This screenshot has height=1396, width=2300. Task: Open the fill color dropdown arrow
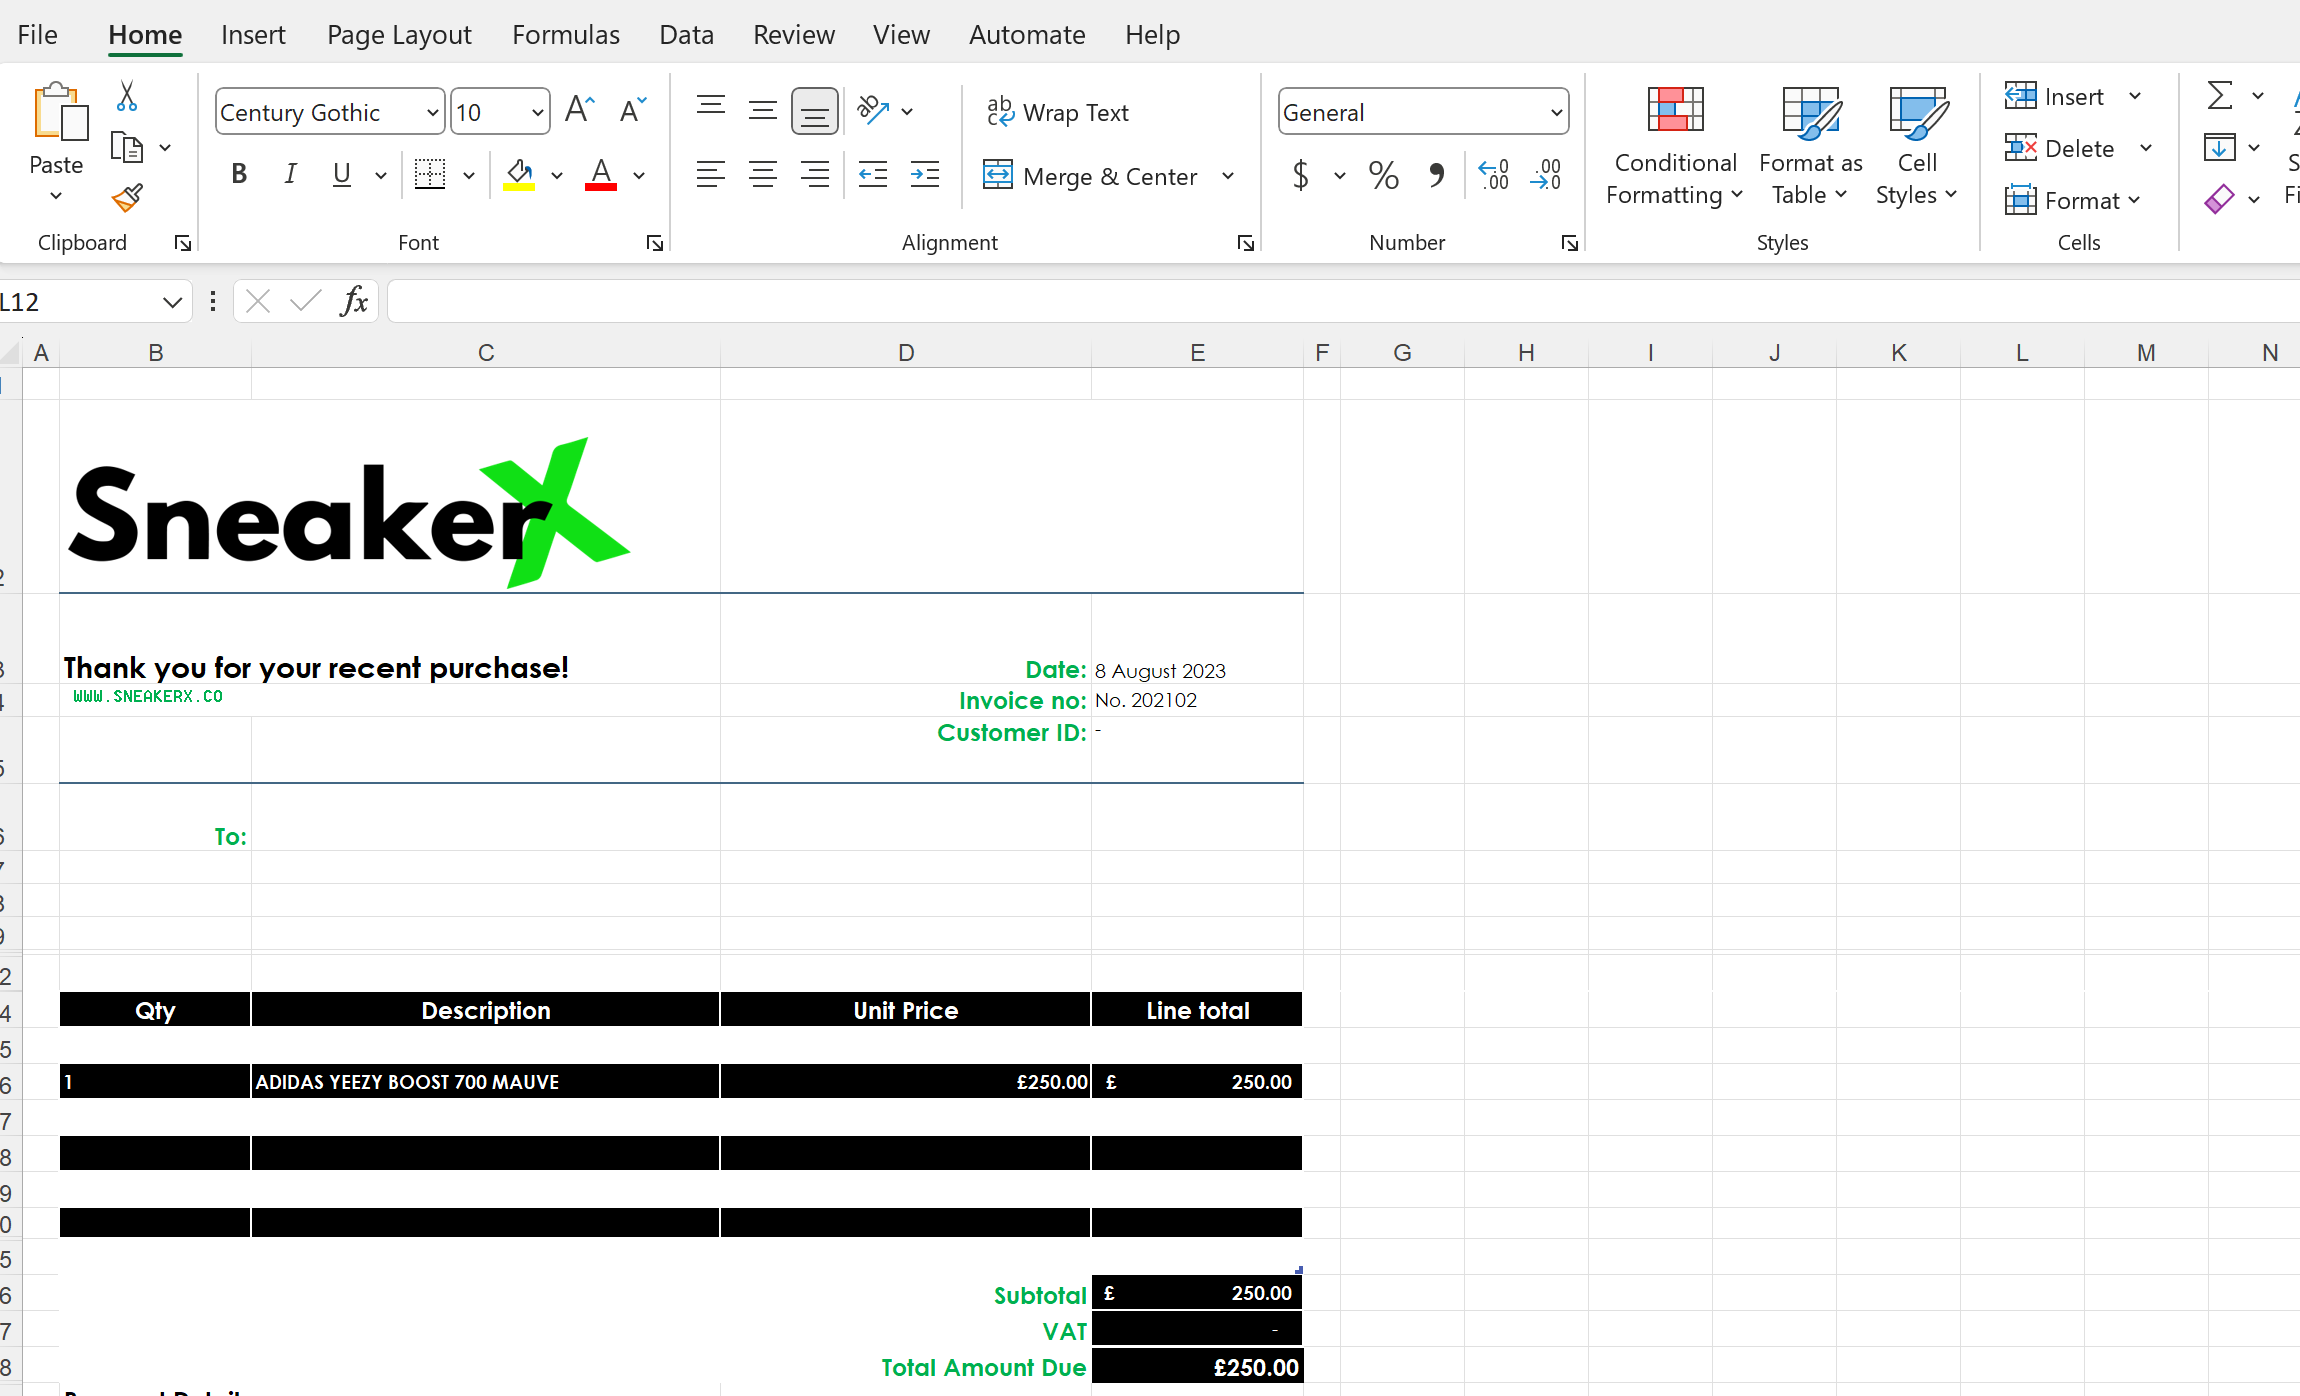(557, 175)
